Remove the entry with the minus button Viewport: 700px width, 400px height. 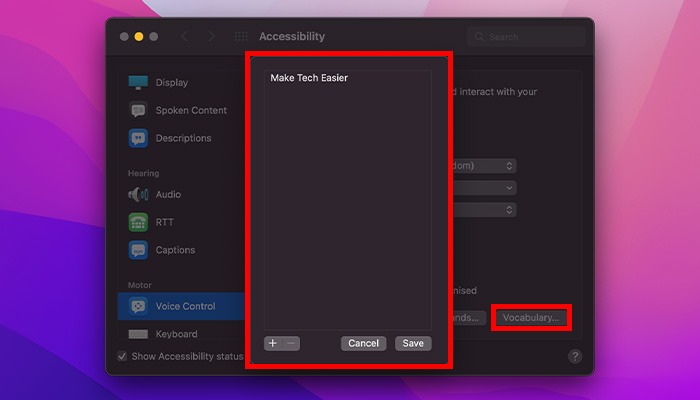point(291,343)
